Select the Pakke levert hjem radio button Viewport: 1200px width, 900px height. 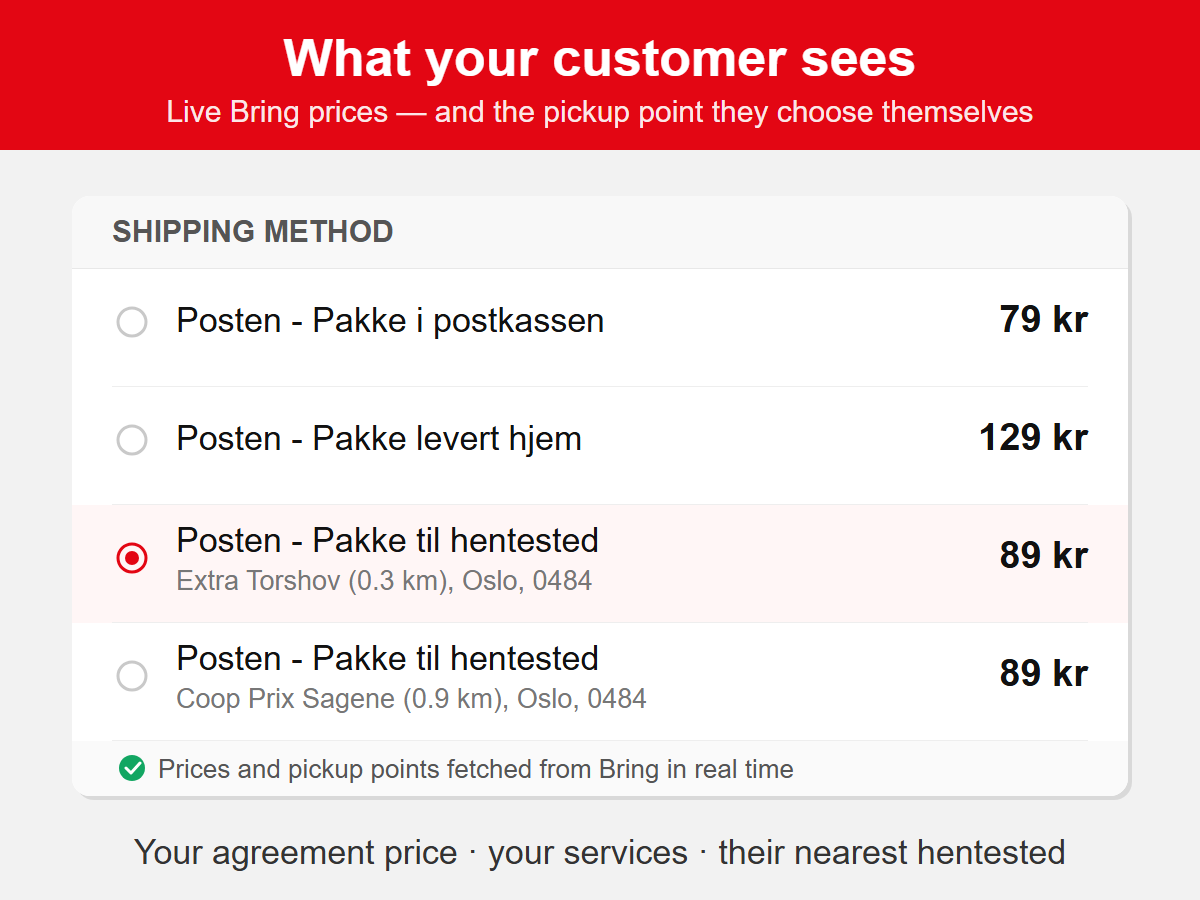132,440
